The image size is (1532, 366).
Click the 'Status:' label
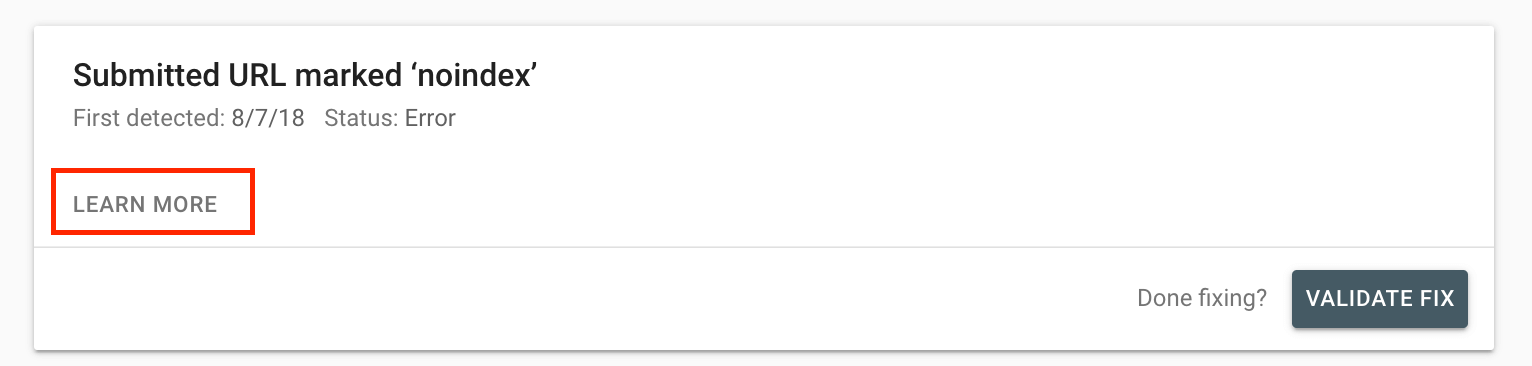[362, 119]
